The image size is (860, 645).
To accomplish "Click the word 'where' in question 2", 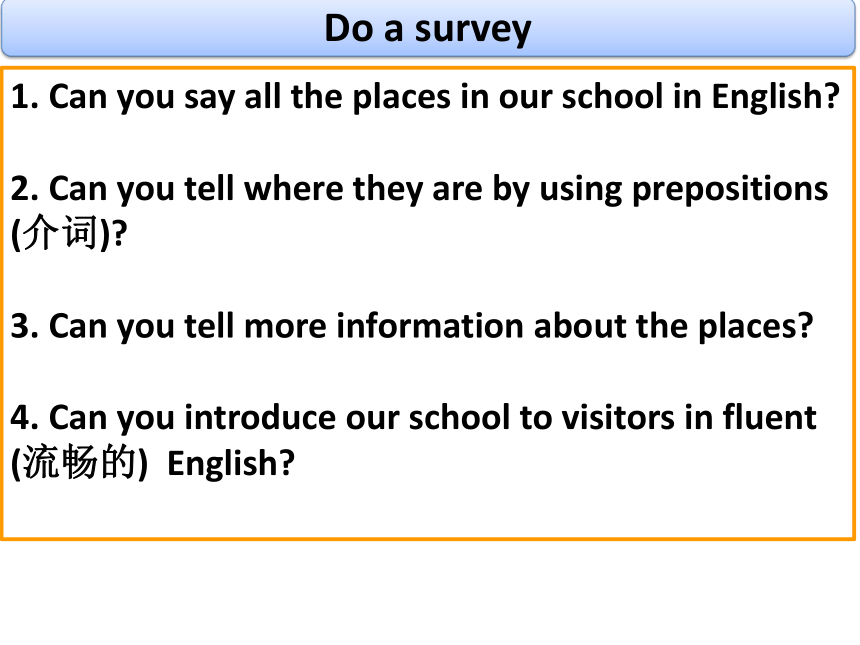I will tap(293, 189).
